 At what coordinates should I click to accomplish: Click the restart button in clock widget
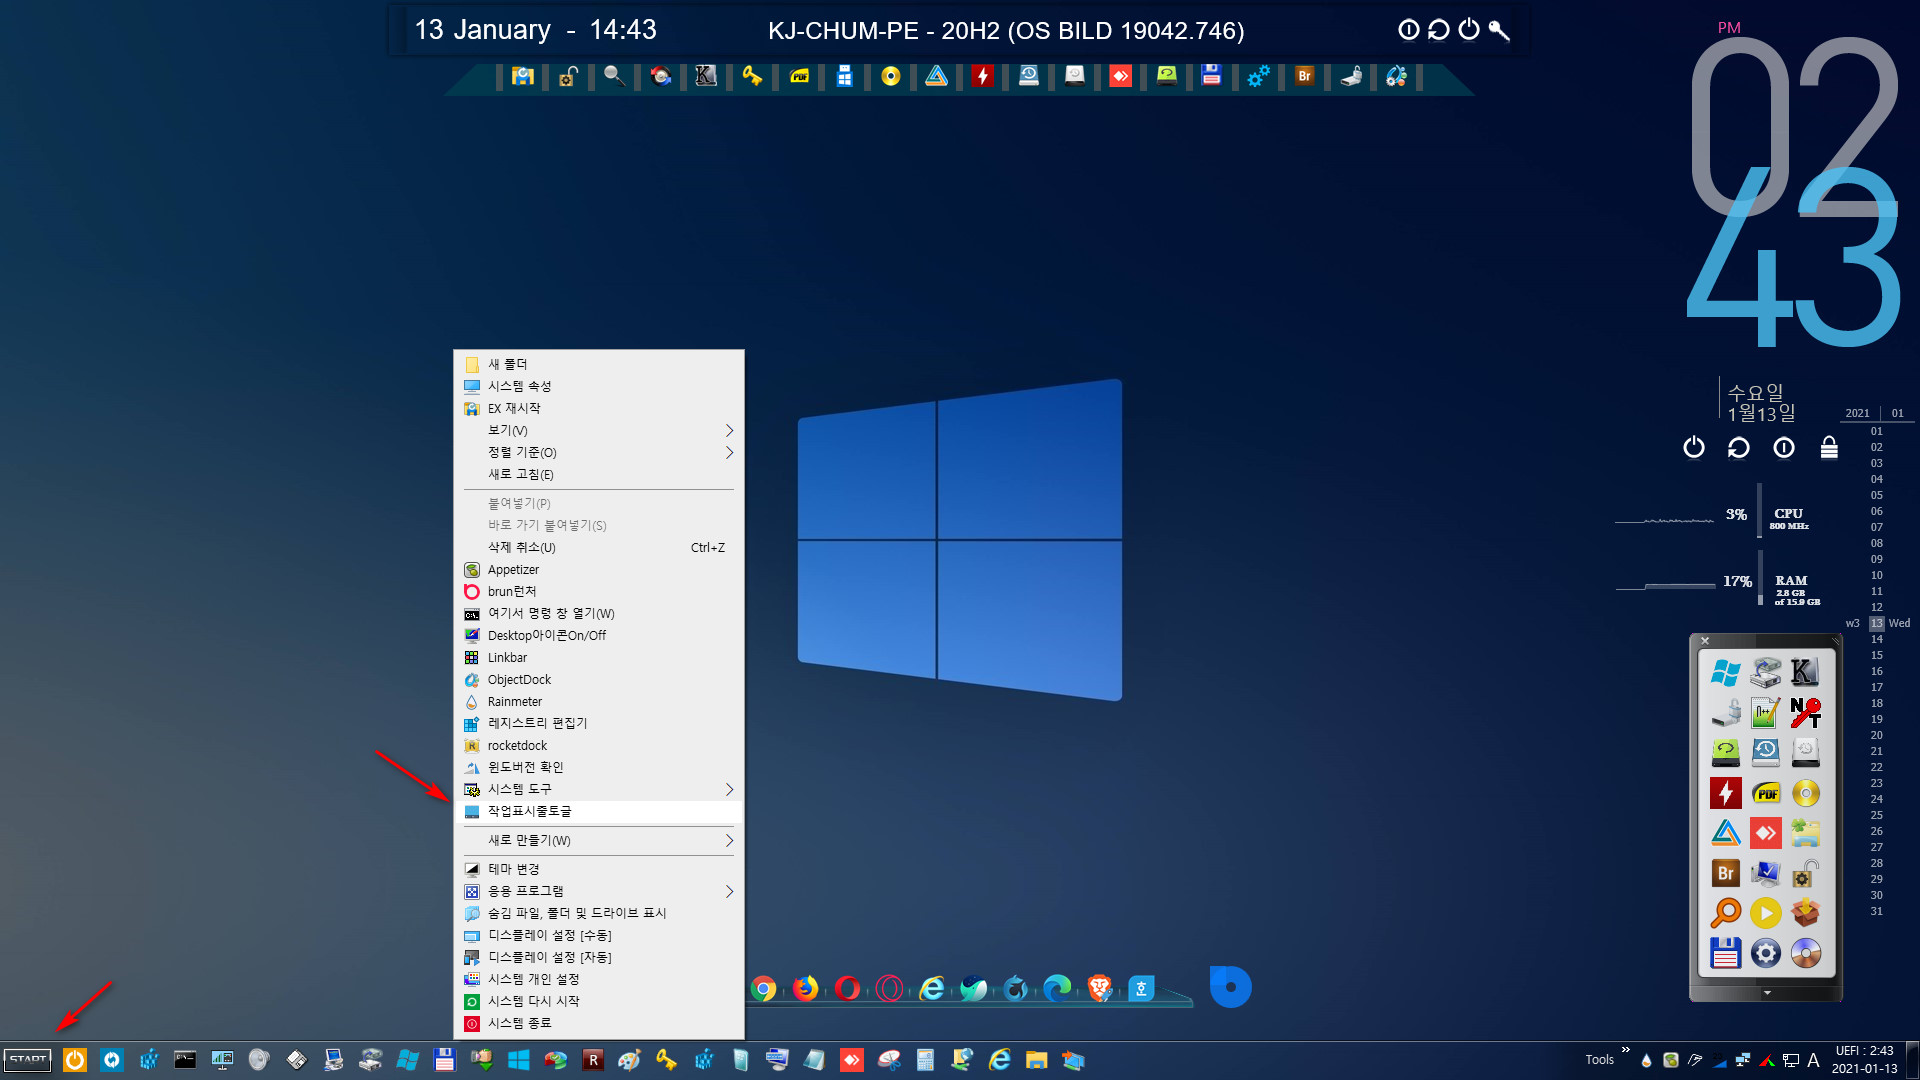[1739, 447]
